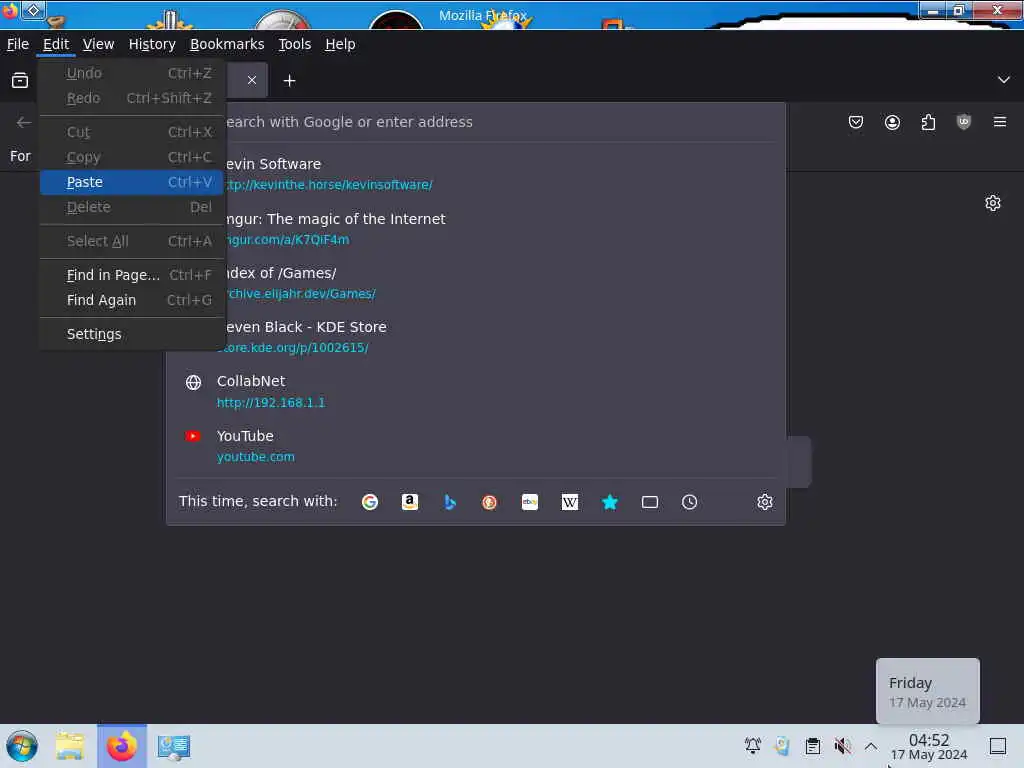Search this time with Bing icon
1024x768 pixels.
coord(449,502)
